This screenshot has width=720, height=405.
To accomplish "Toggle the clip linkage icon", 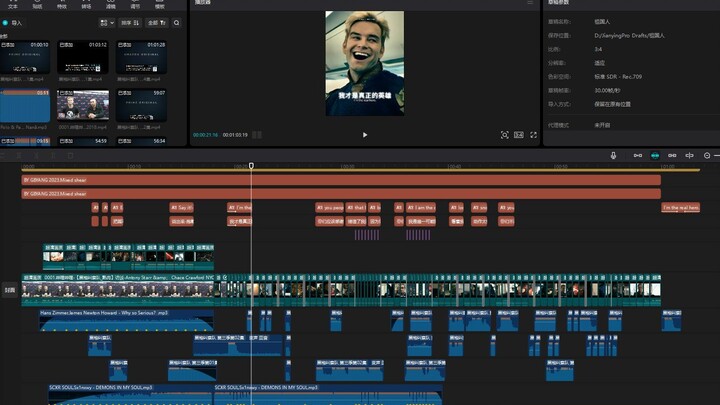I will pos(672,156).
